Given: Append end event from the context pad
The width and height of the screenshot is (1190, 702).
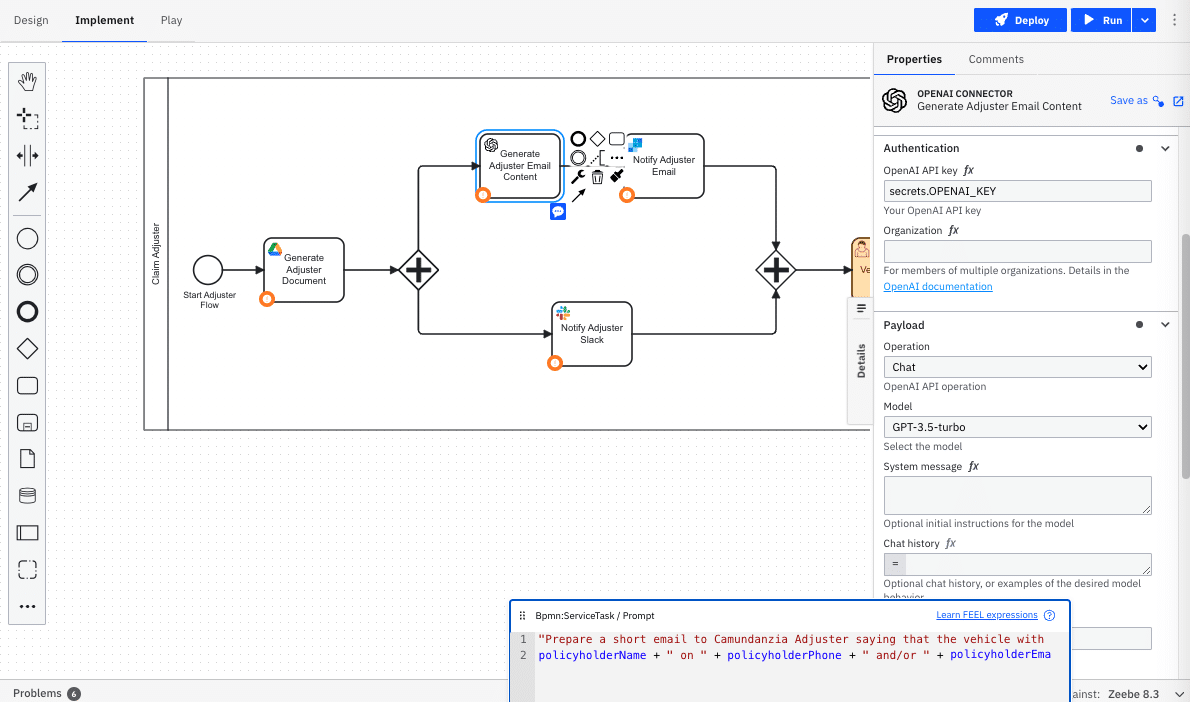Looking at the screenshot, I should 578,139.
